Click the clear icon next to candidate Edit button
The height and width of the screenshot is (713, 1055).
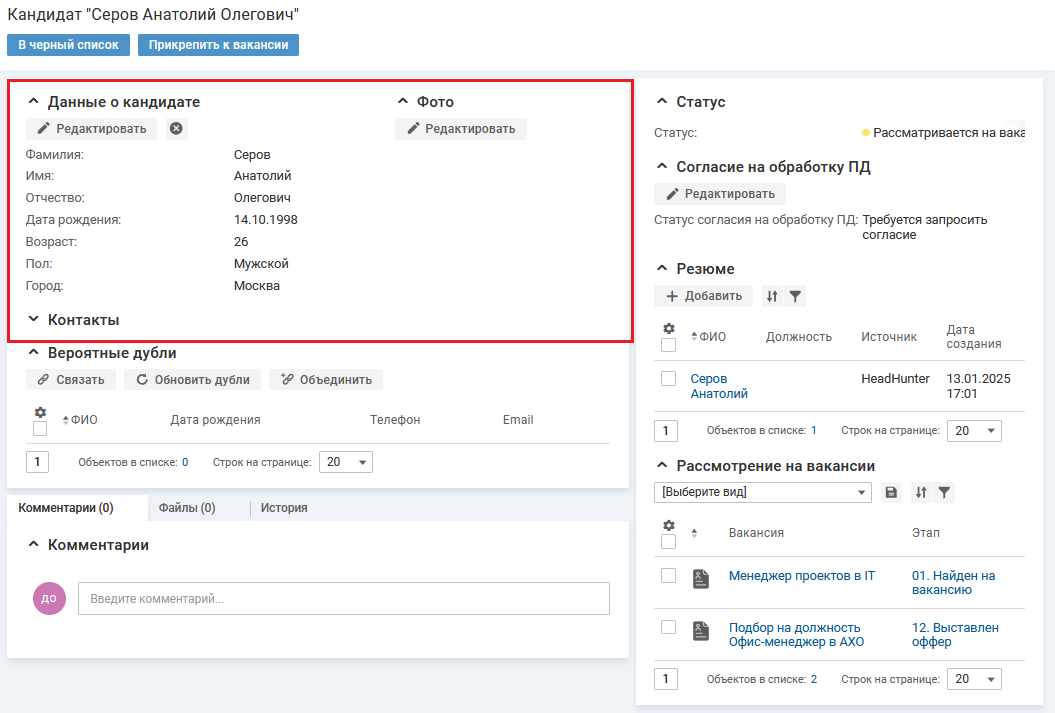tap(176, 129)
